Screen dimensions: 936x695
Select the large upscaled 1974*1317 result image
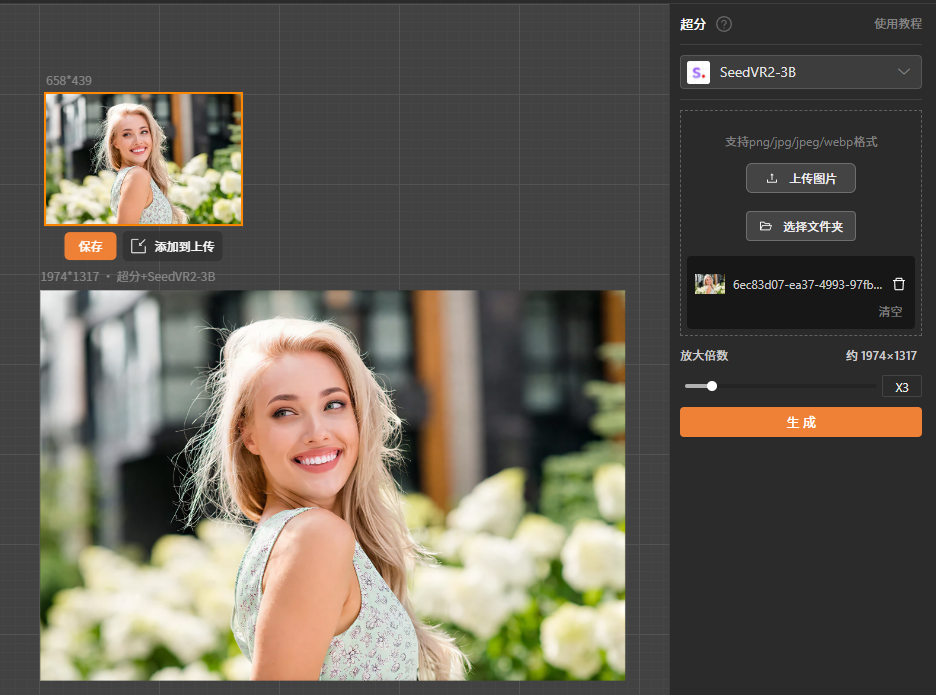(x=332, y=485)
